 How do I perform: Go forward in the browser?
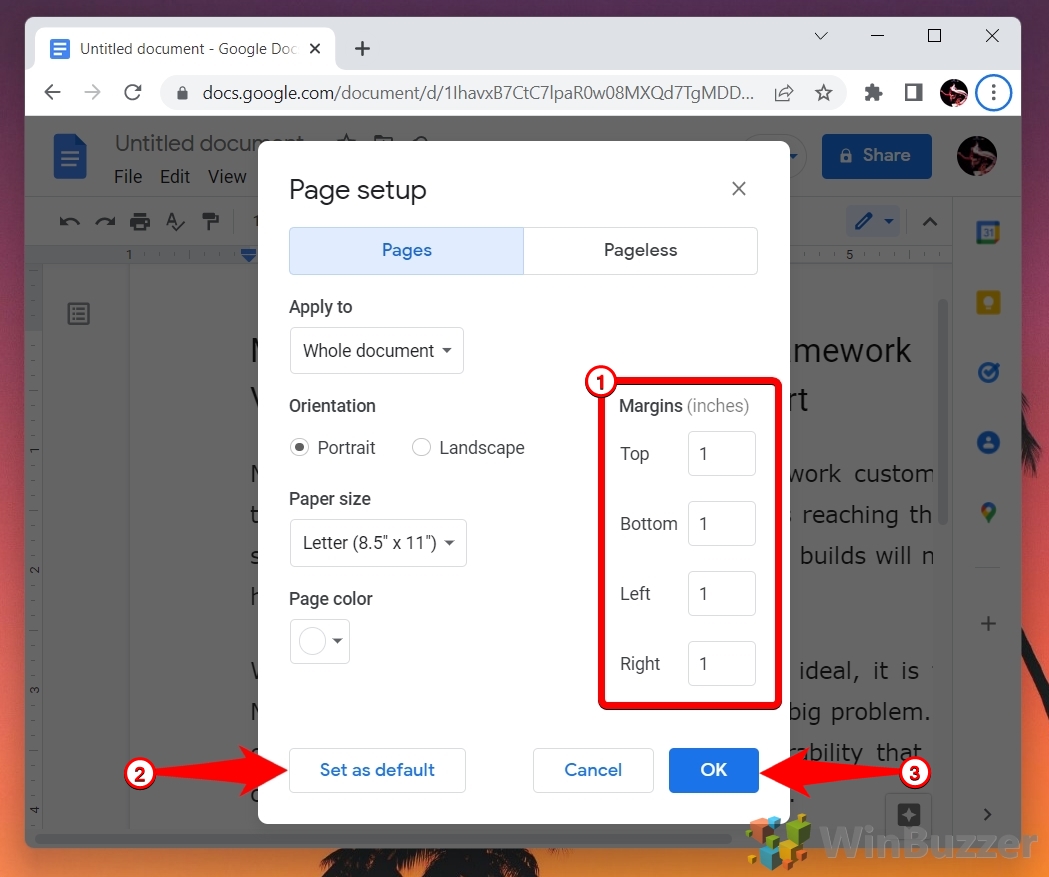coord(92,92)
